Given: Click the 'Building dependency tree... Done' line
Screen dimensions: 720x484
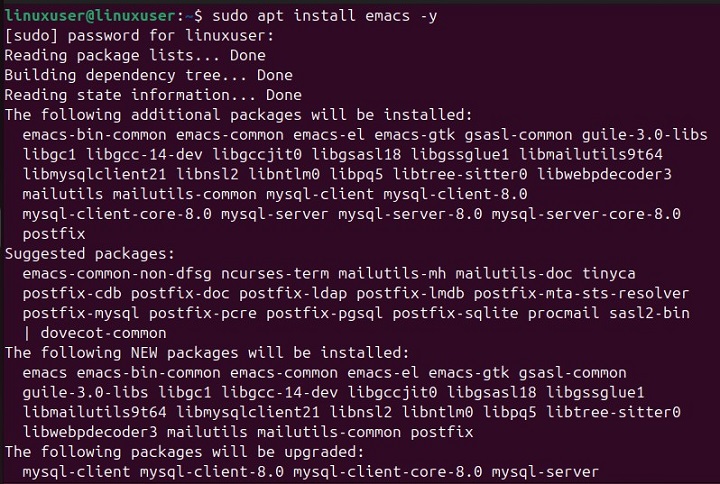Looking at the screenshot, I should point(147,75).
